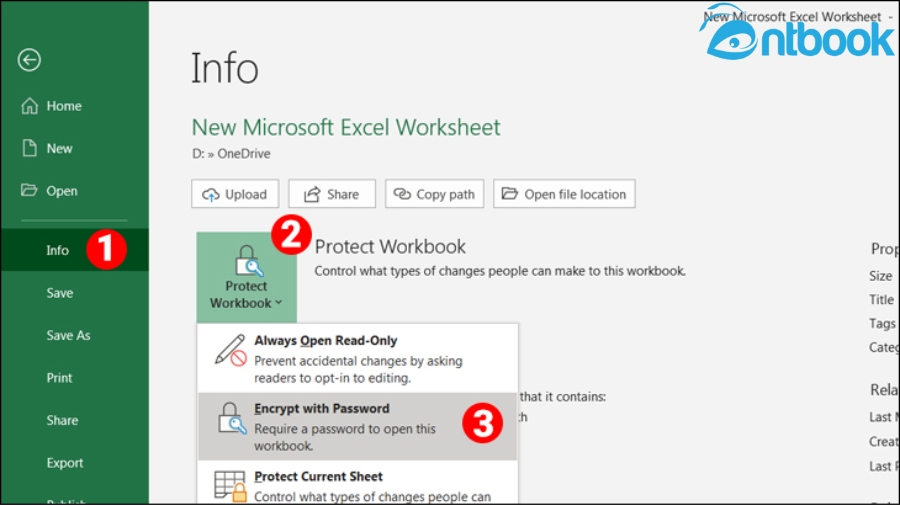Click the Open file location folder icon
This screenshot has height=506, width=900.
[x=510, y=193]
